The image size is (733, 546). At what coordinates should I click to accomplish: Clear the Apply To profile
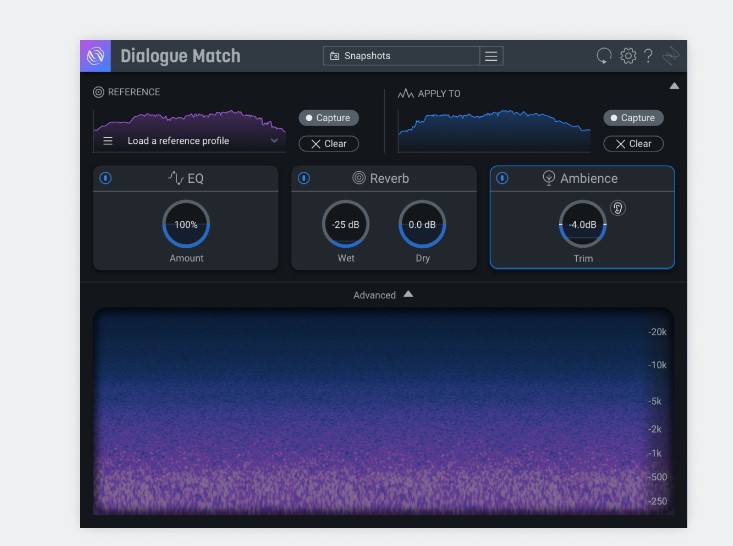coord(633,144)
